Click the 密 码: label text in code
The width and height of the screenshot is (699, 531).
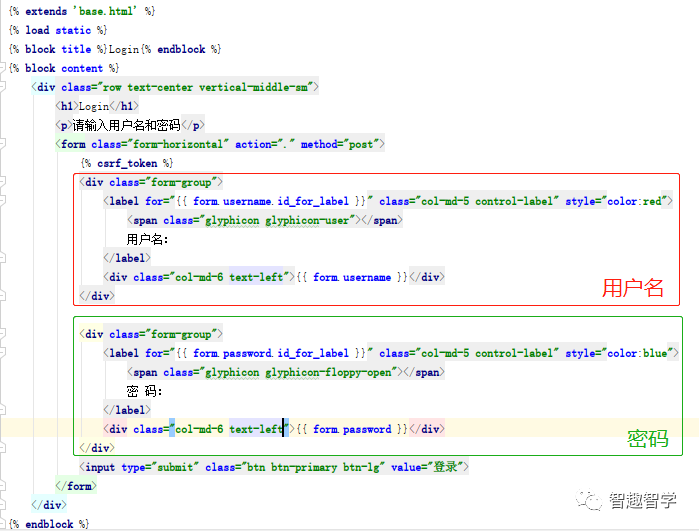pos(144,391)
